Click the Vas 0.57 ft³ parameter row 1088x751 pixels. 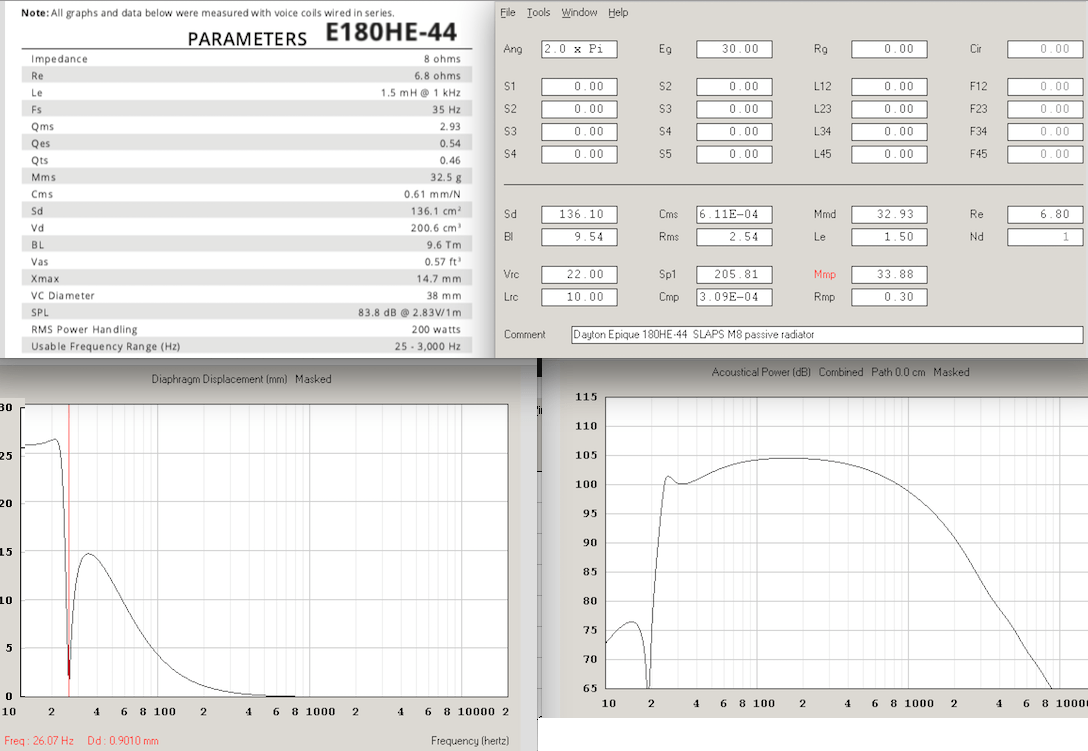tap(246, 262)
